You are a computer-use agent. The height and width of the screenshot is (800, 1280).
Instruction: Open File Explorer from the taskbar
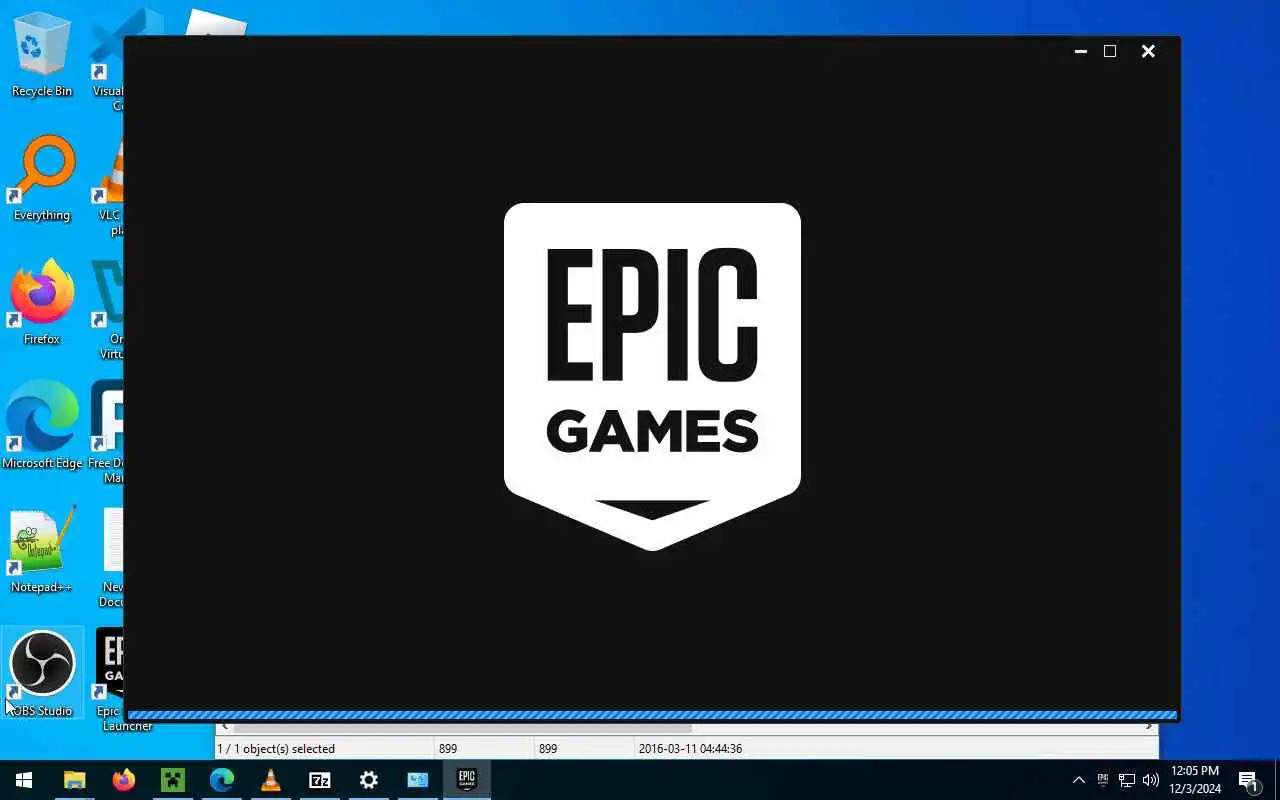[74, 780]
